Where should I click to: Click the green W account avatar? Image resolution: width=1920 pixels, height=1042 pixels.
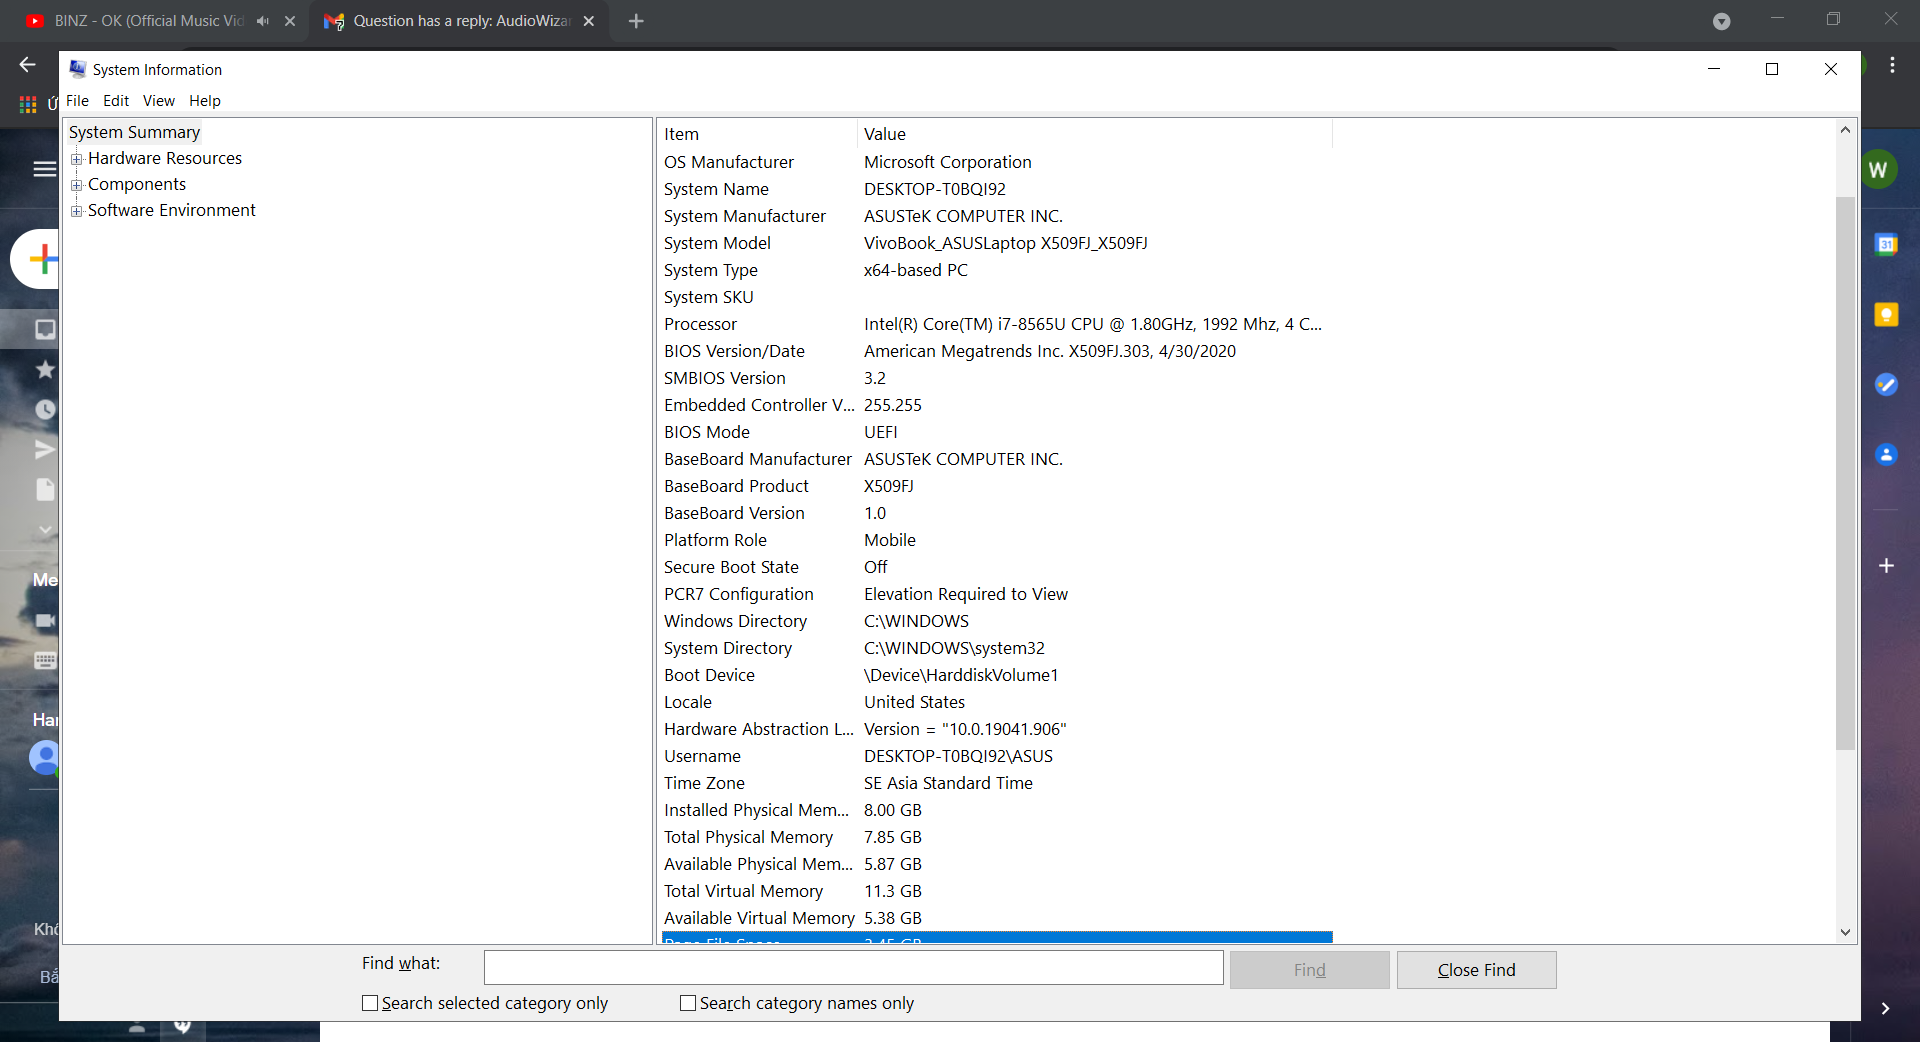[x=1878, y=169]
